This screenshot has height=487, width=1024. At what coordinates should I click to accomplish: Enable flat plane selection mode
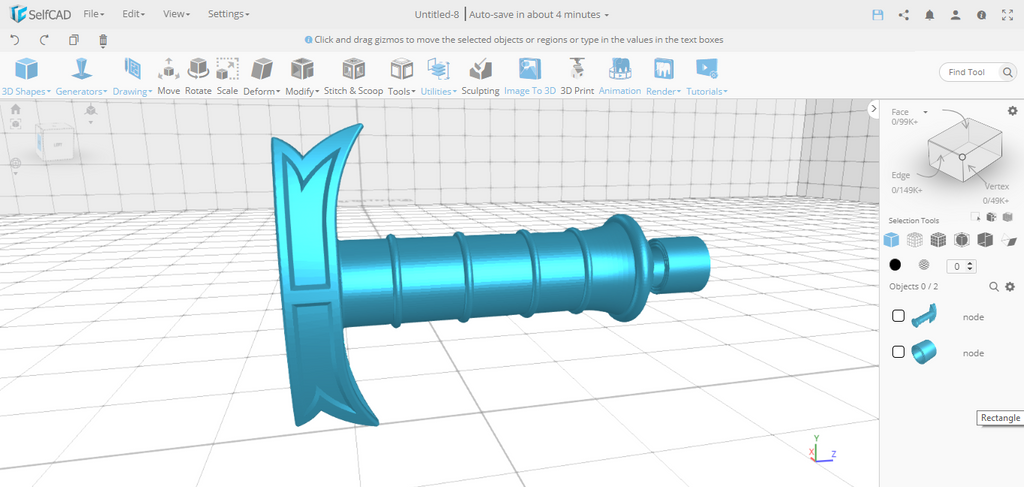(x=1008, y=240)
